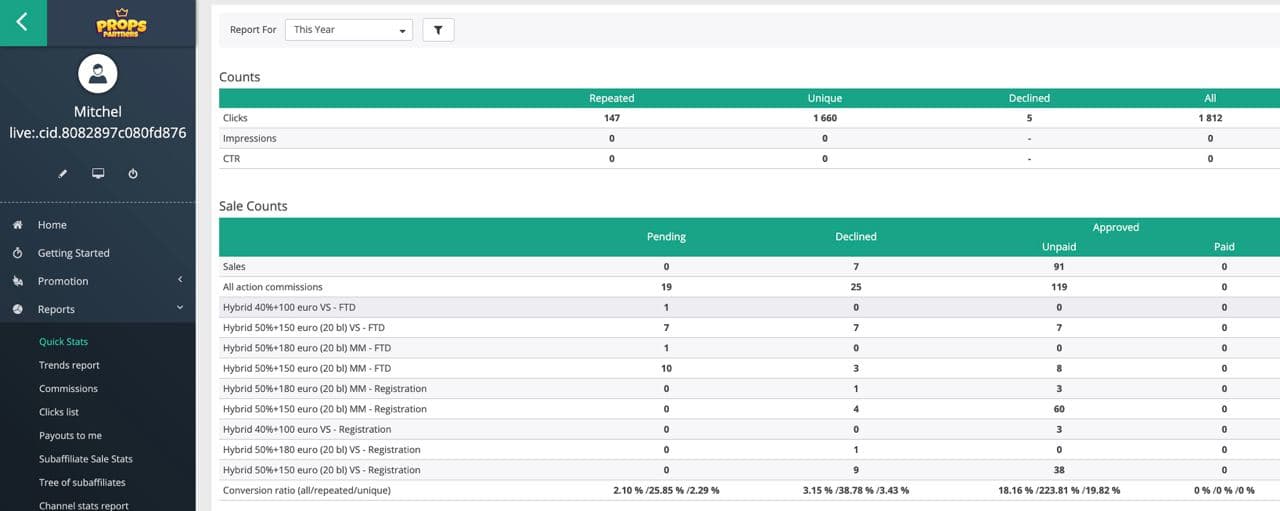Click the Reports pie chart icon
Screen dimensions: 1280x511
coord(17,309)
